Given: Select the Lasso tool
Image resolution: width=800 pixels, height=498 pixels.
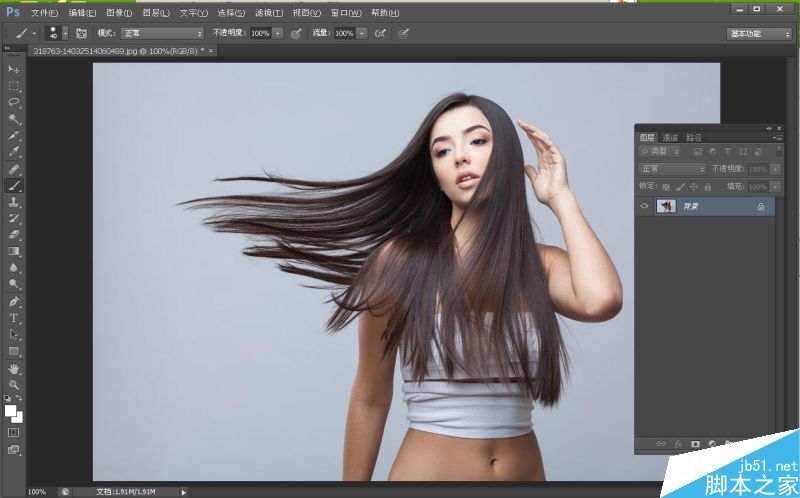Looking at the screenshot, I should click(14, 102).
